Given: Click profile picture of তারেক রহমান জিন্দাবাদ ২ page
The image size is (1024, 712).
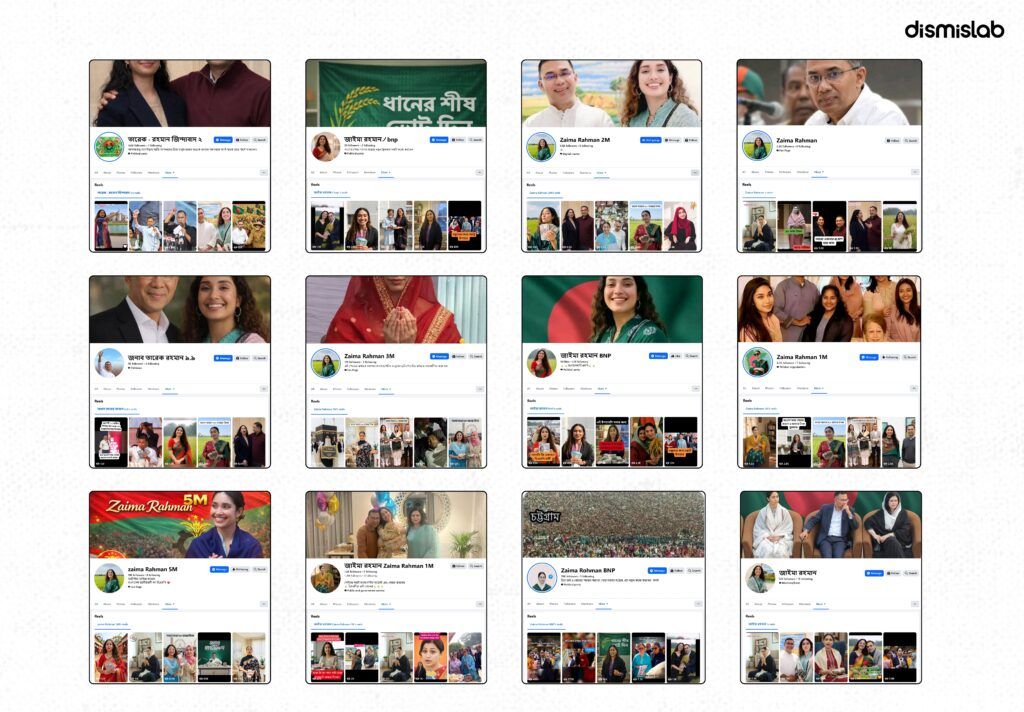Looking at the screenshot, I should point(109,147).
